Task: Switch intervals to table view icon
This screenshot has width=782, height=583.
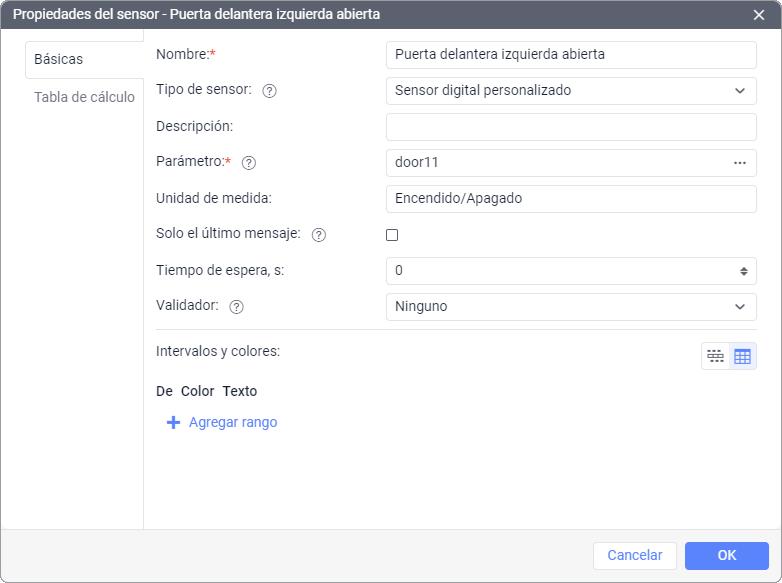Action: coord(743,356)
